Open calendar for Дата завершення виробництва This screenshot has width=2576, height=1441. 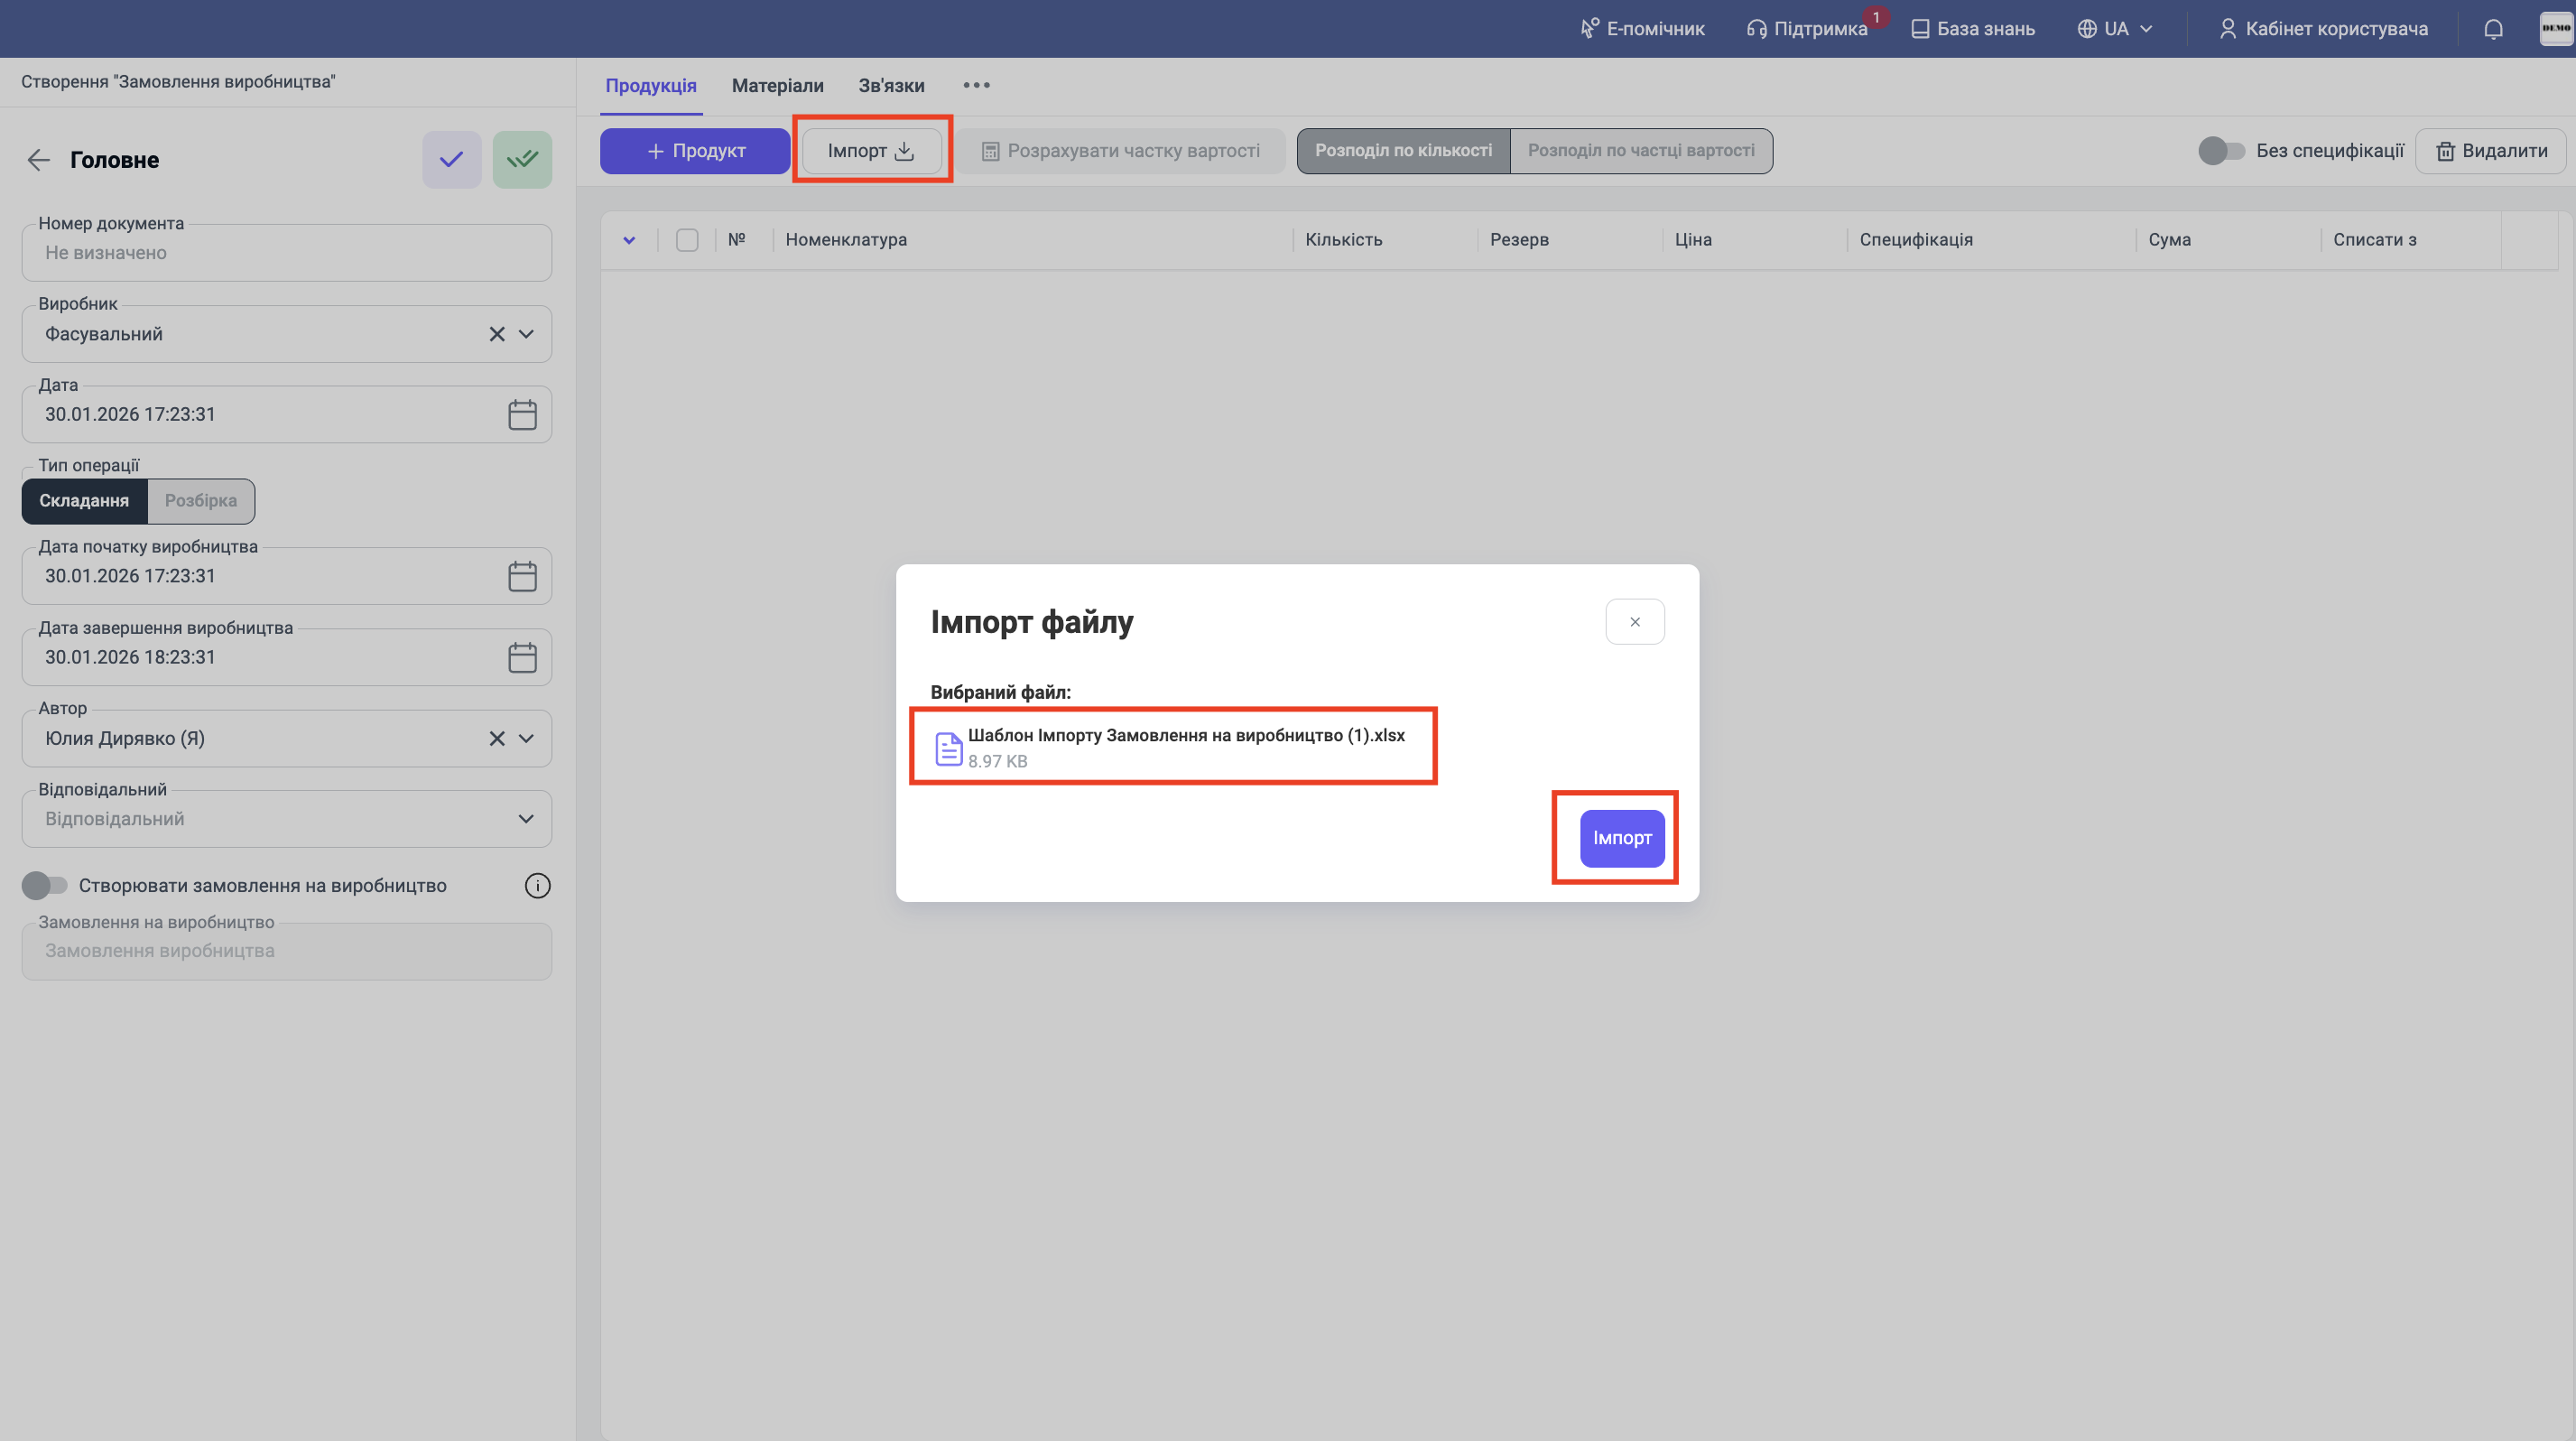[x=522, y=658]
